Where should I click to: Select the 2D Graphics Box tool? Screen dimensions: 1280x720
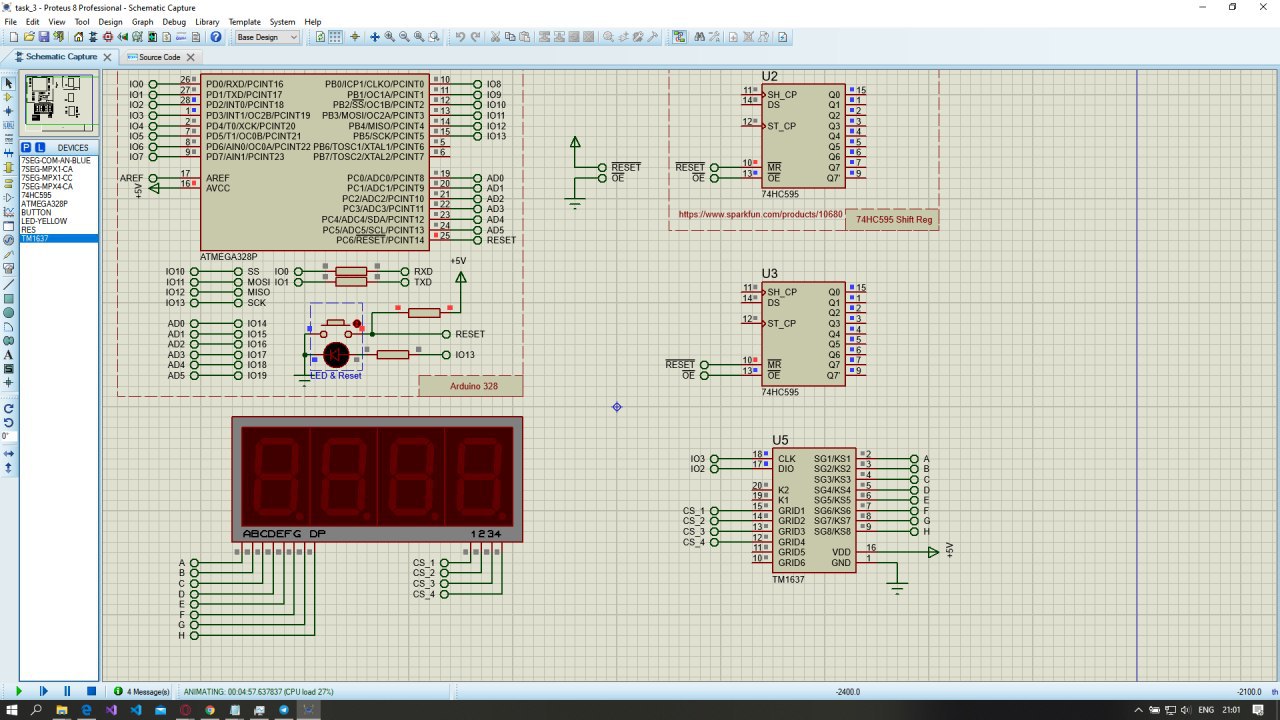click(x=9, y=298)
